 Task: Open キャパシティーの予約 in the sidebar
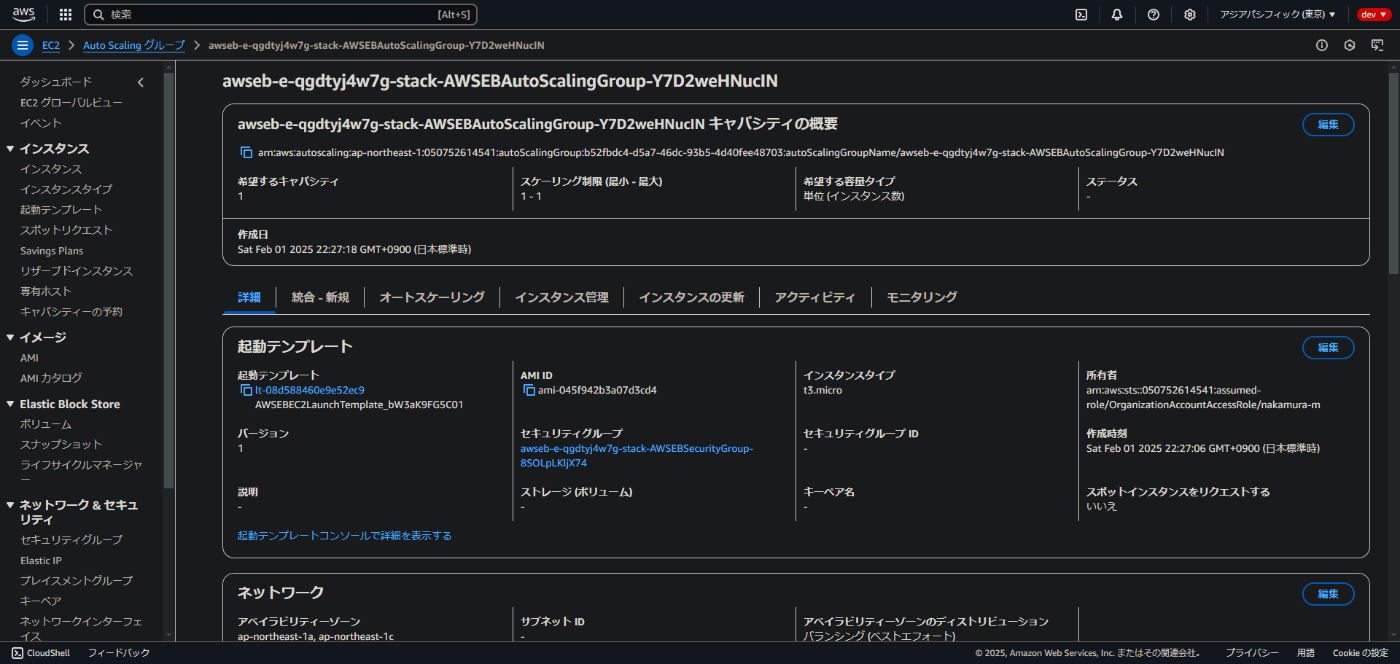71,312
